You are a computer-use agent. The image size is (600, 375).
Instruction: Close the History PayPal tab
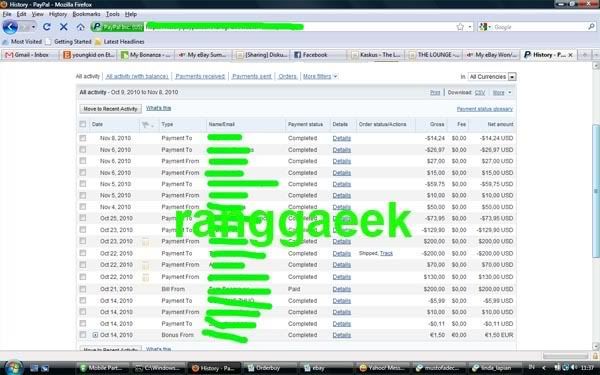point(570,55)
